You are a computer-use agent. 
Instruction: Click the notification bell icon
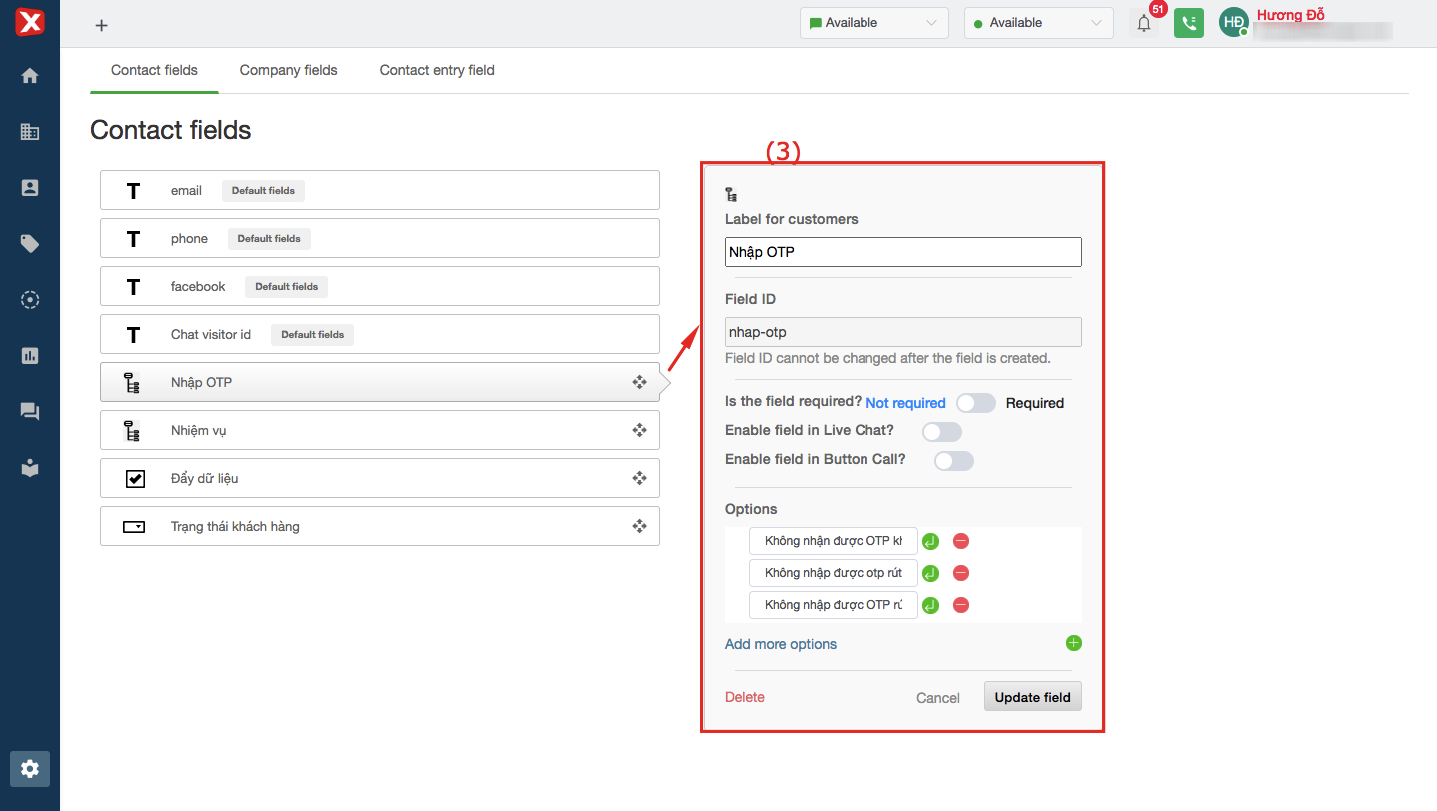(x=1144, y=23)
